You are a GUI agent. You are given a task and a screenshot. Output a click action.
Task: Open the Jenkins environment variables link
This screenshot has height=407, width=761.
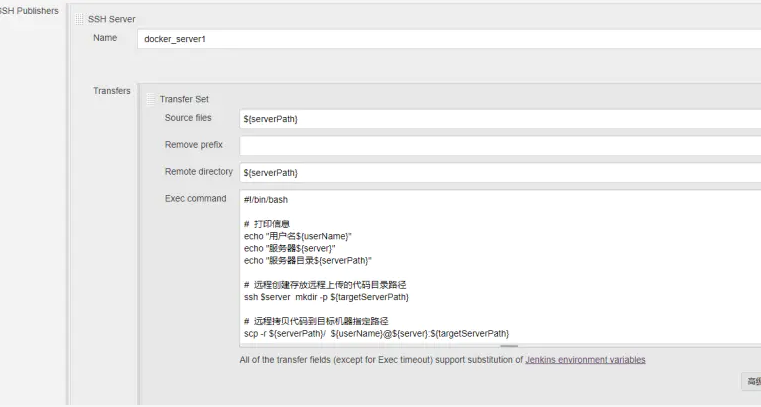pos(585,360)
